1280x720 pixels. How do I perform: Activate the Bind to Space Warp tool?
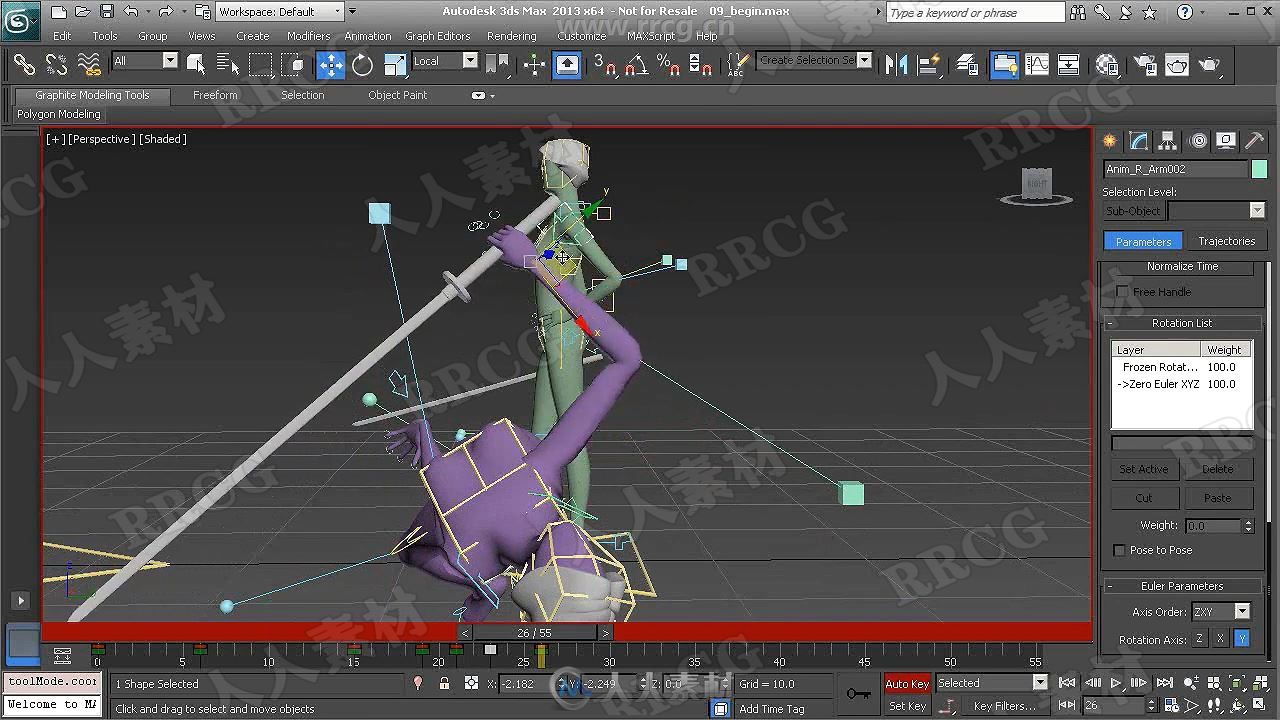90,65
